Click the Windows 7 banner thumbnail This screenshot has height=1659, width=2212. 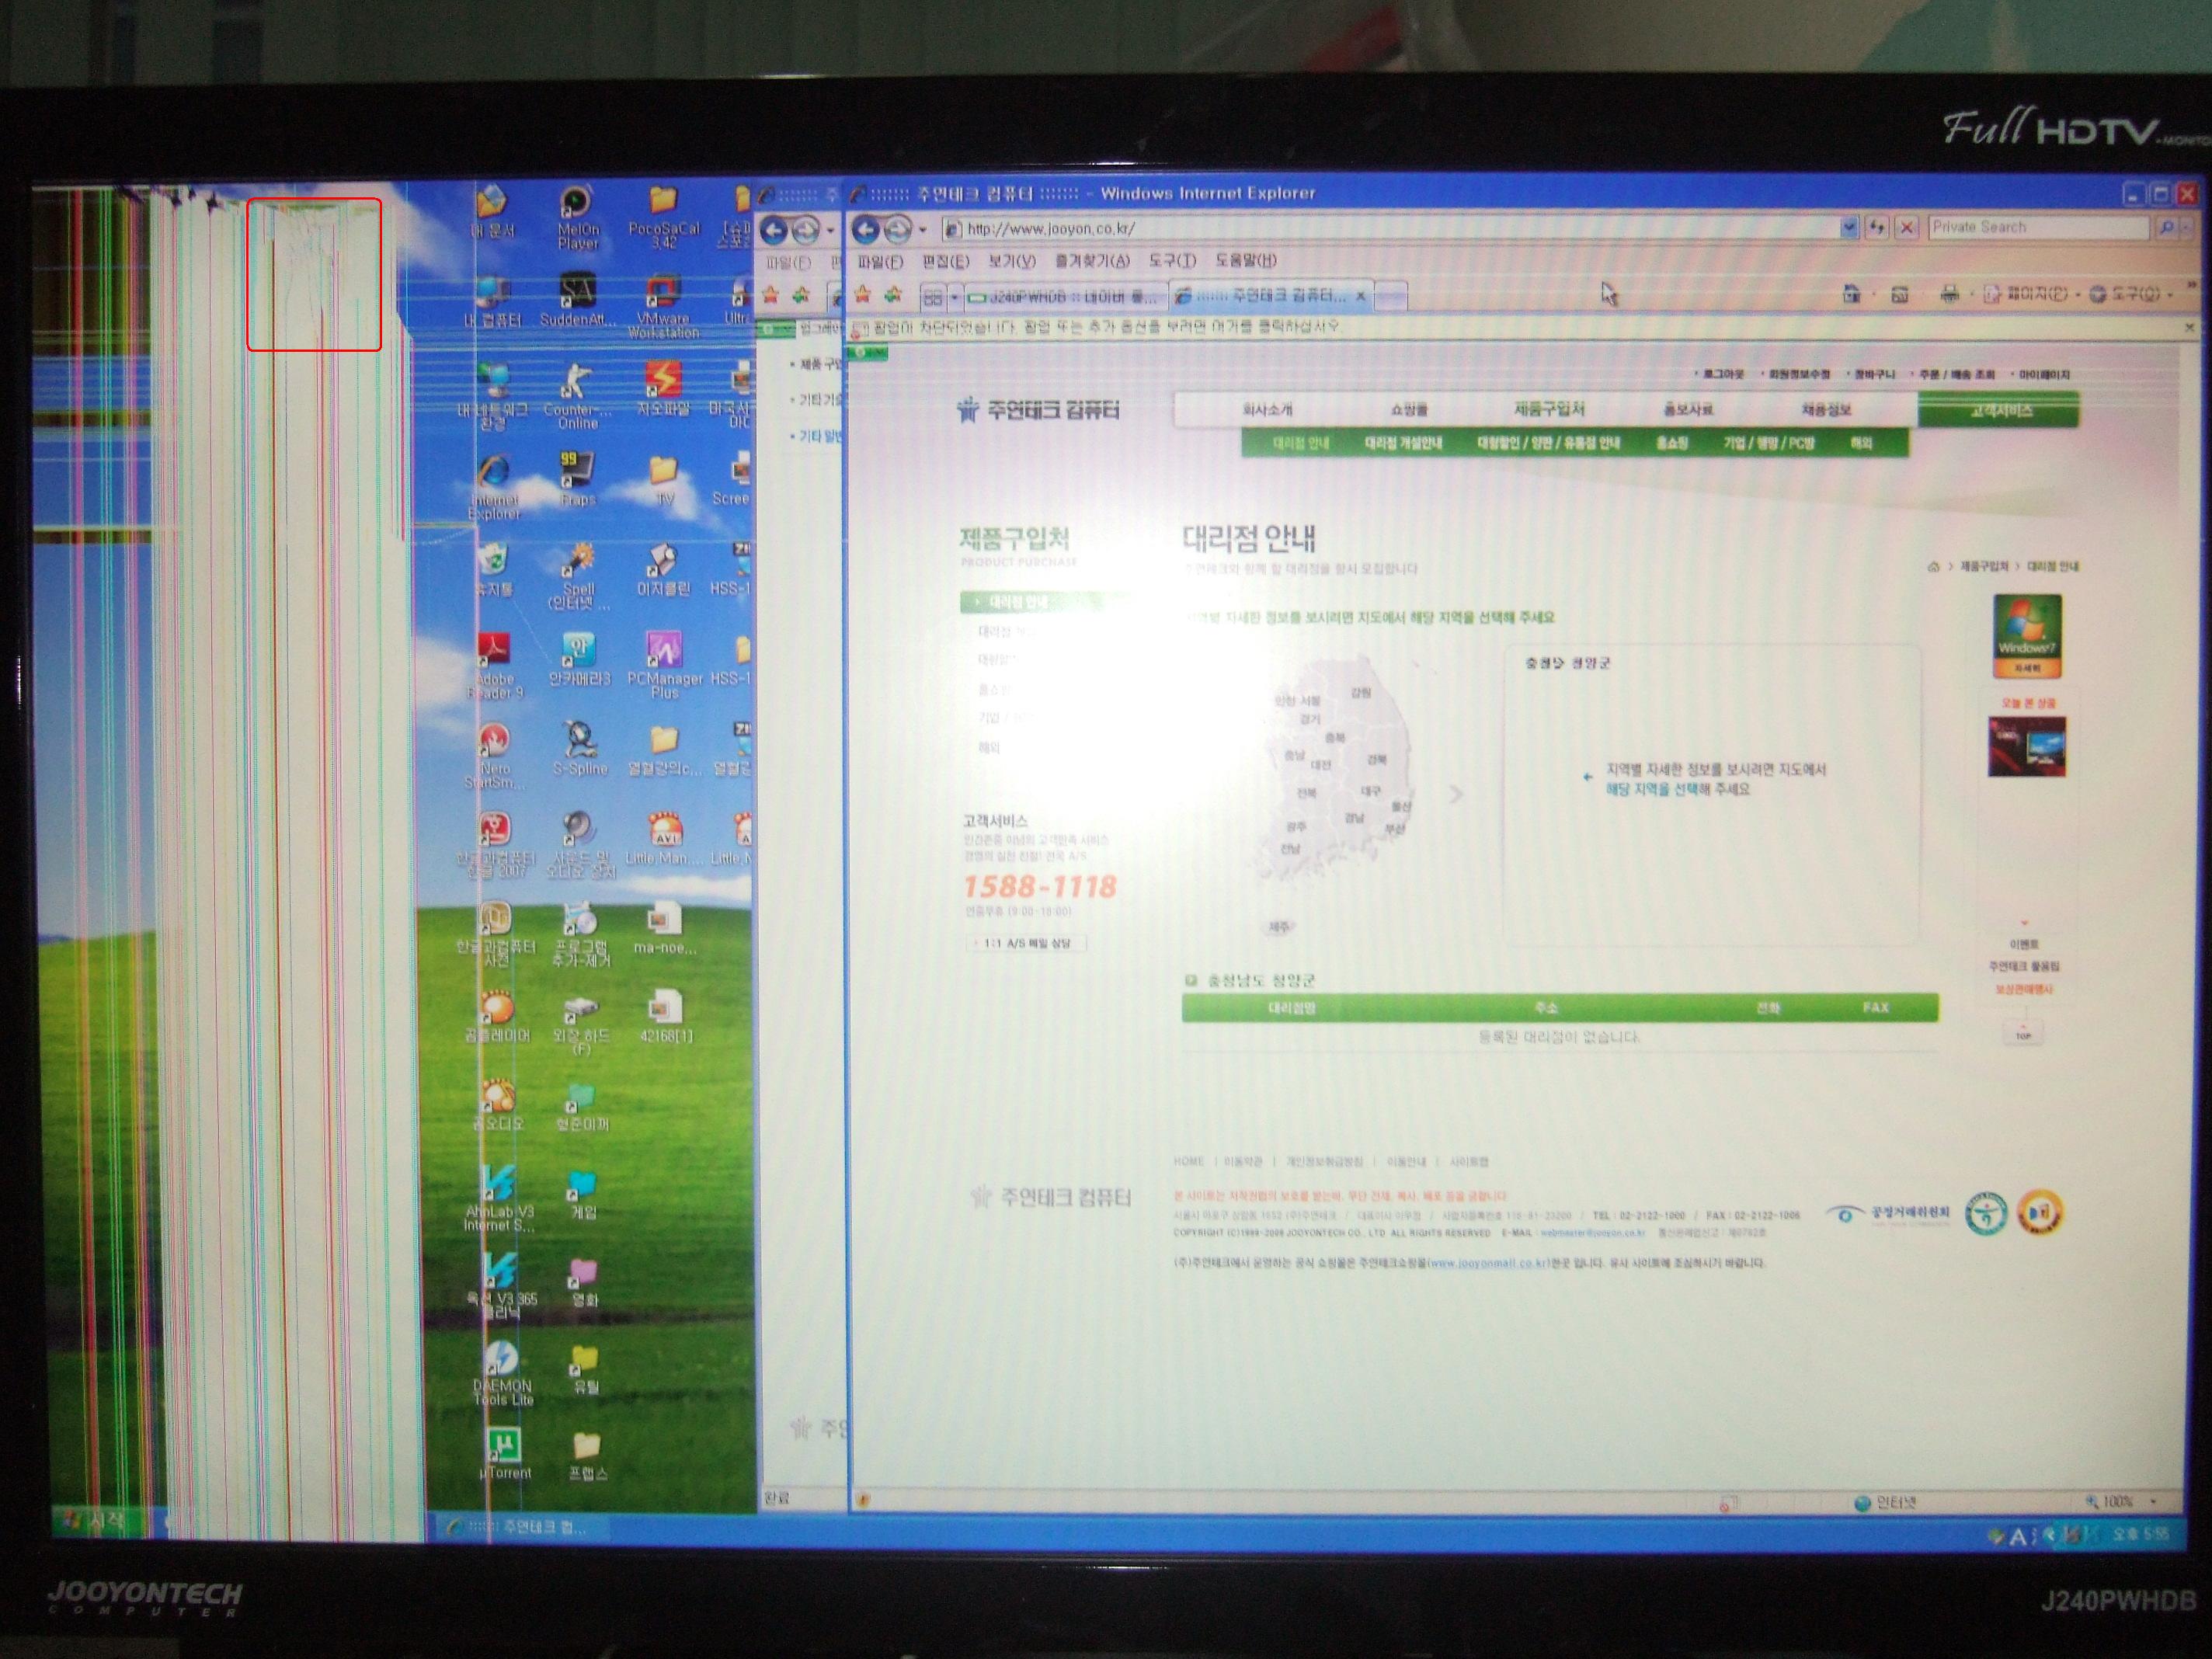(x=2026, y=637)
